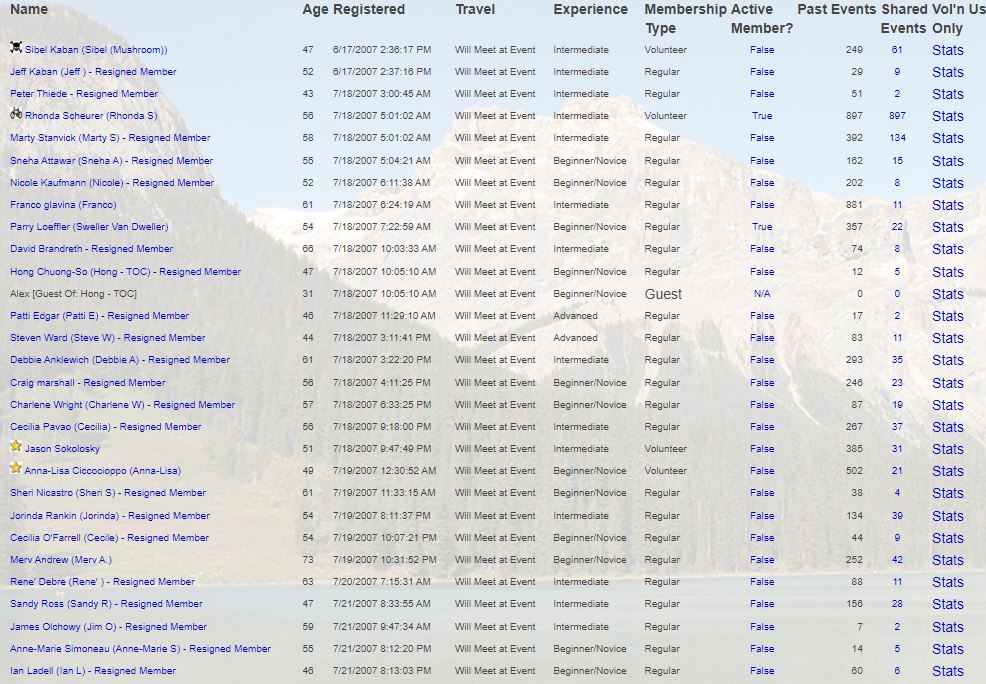Click the star icon beside Anna-Lisa Ciccocioppo
This screenshot has width=986, height=684.
[16, 470]
